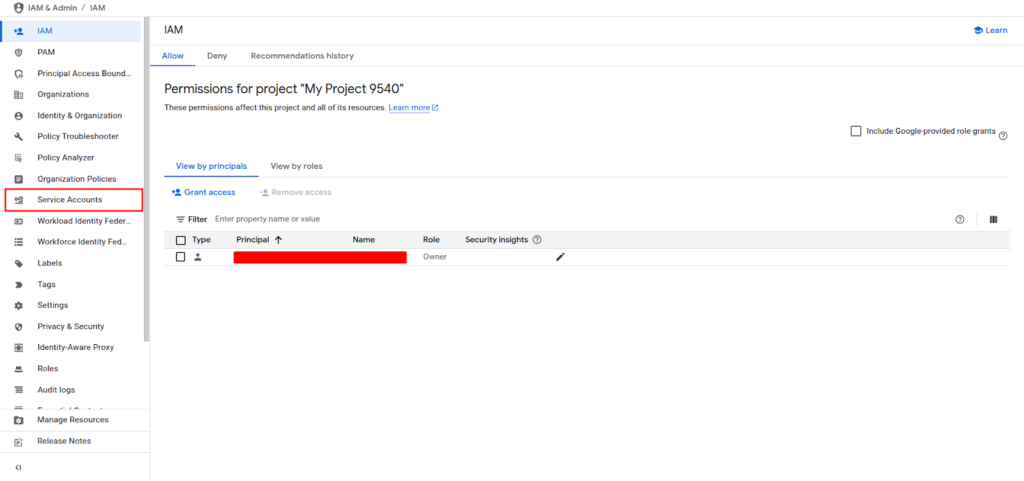Image resolution: width=1024 pixels, height=481 pixels.
Task: Click the help icon next to Google-provided role grants
Action: coord(1003,136)
